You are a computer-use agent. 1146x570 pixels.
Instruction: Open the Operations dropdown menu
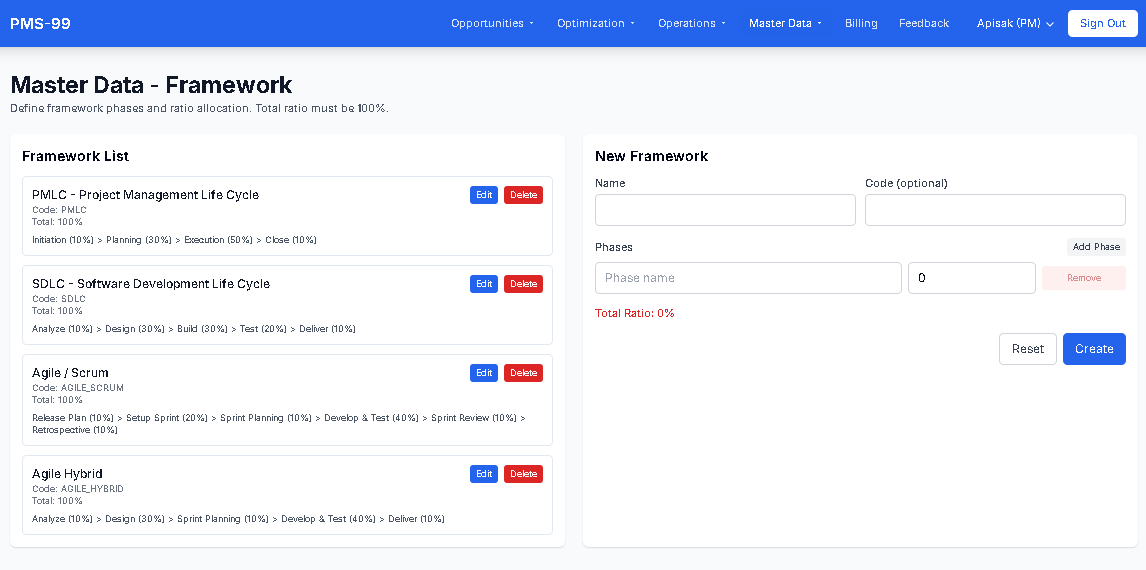coord(691,23)
